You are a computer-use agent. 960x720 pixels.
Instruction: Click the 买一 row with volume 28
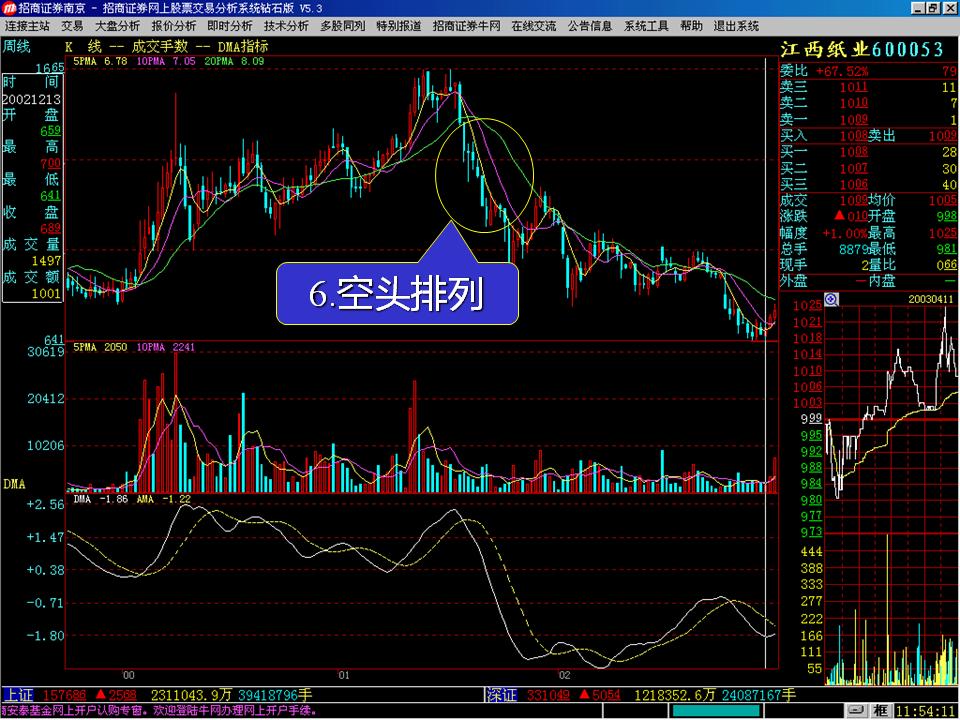click(x=868, y=152)
